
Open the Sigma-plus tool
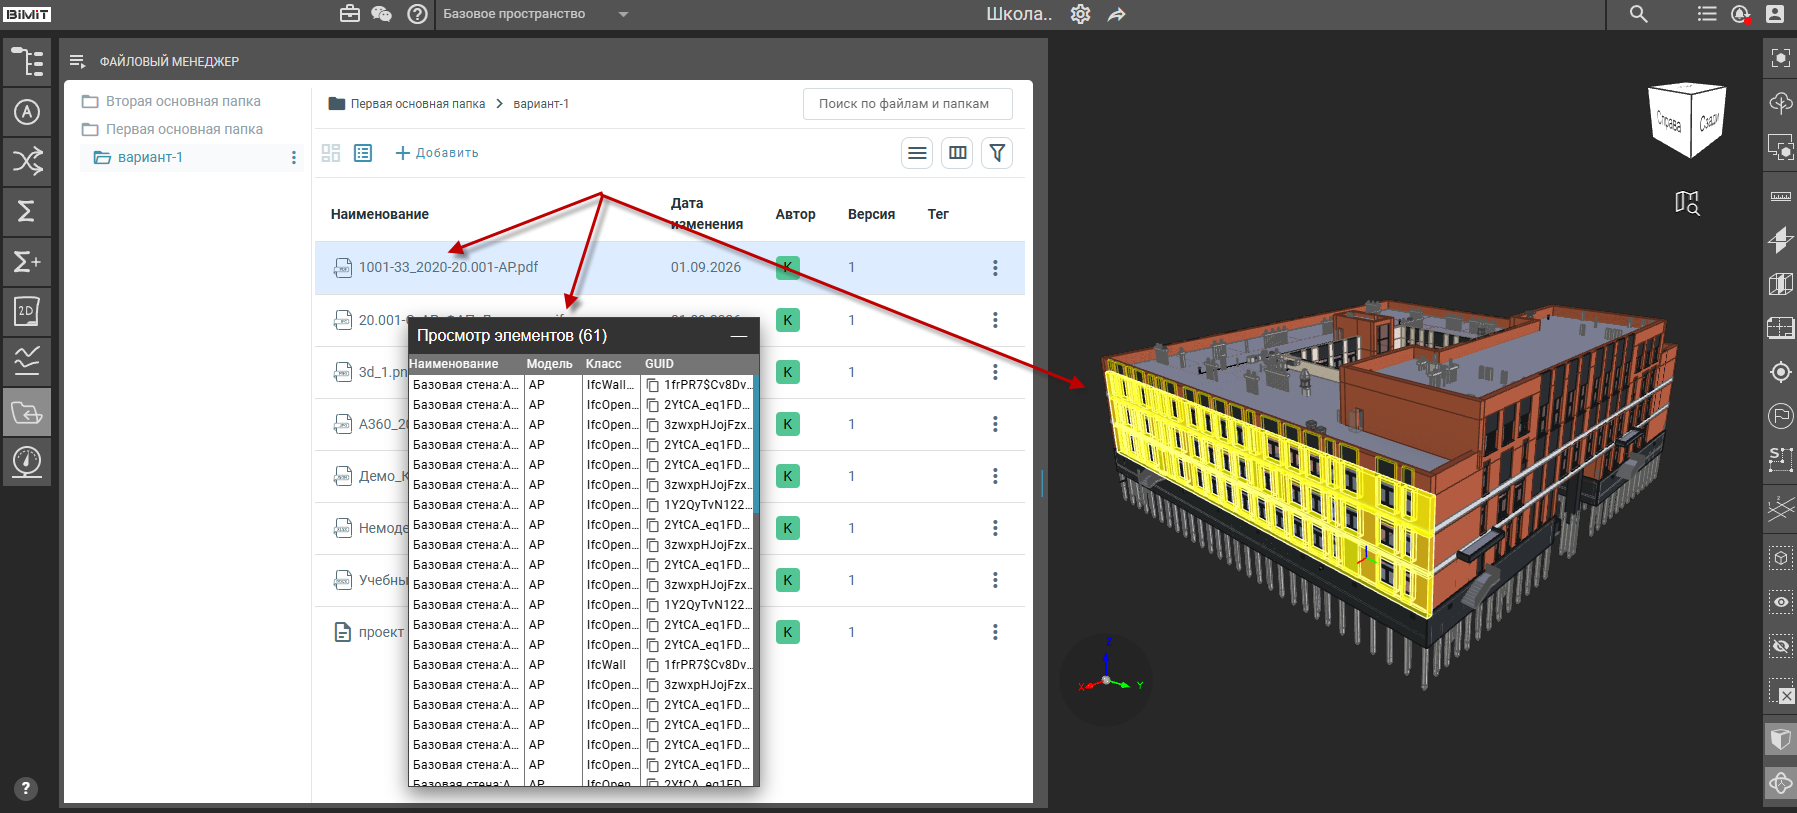[27, 262]
